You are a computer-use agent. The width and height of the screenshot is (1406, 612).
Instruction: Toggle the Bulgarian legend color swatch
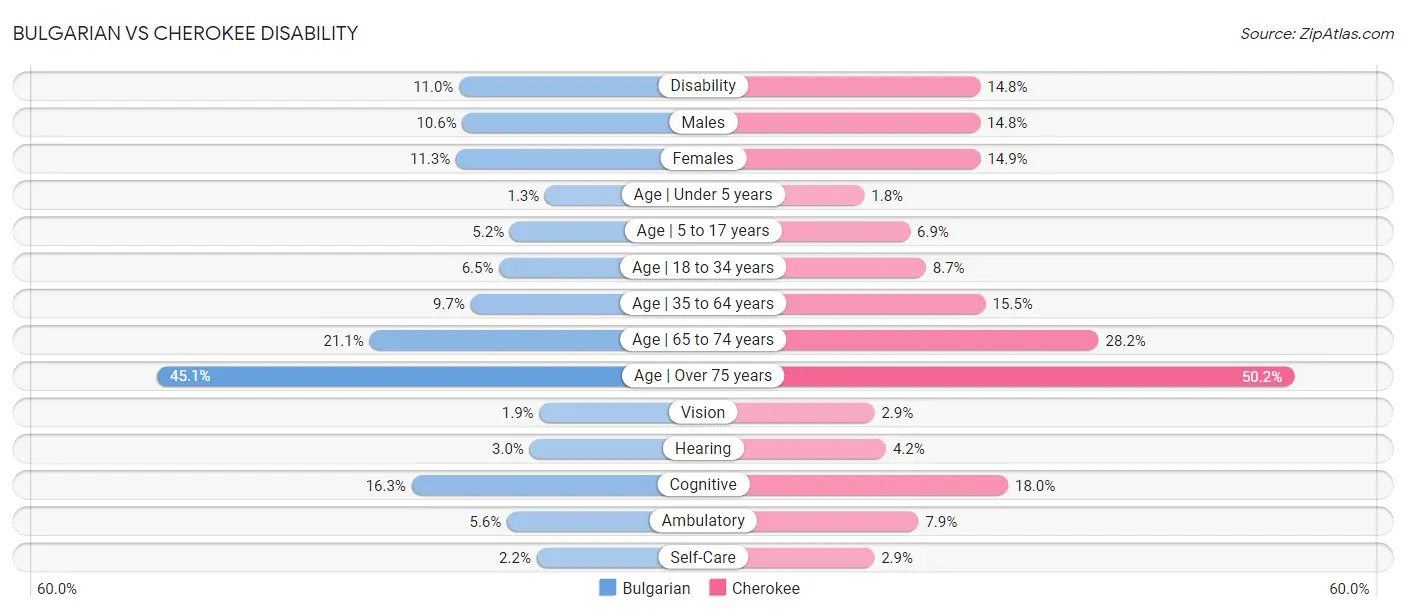pos(608,588)
